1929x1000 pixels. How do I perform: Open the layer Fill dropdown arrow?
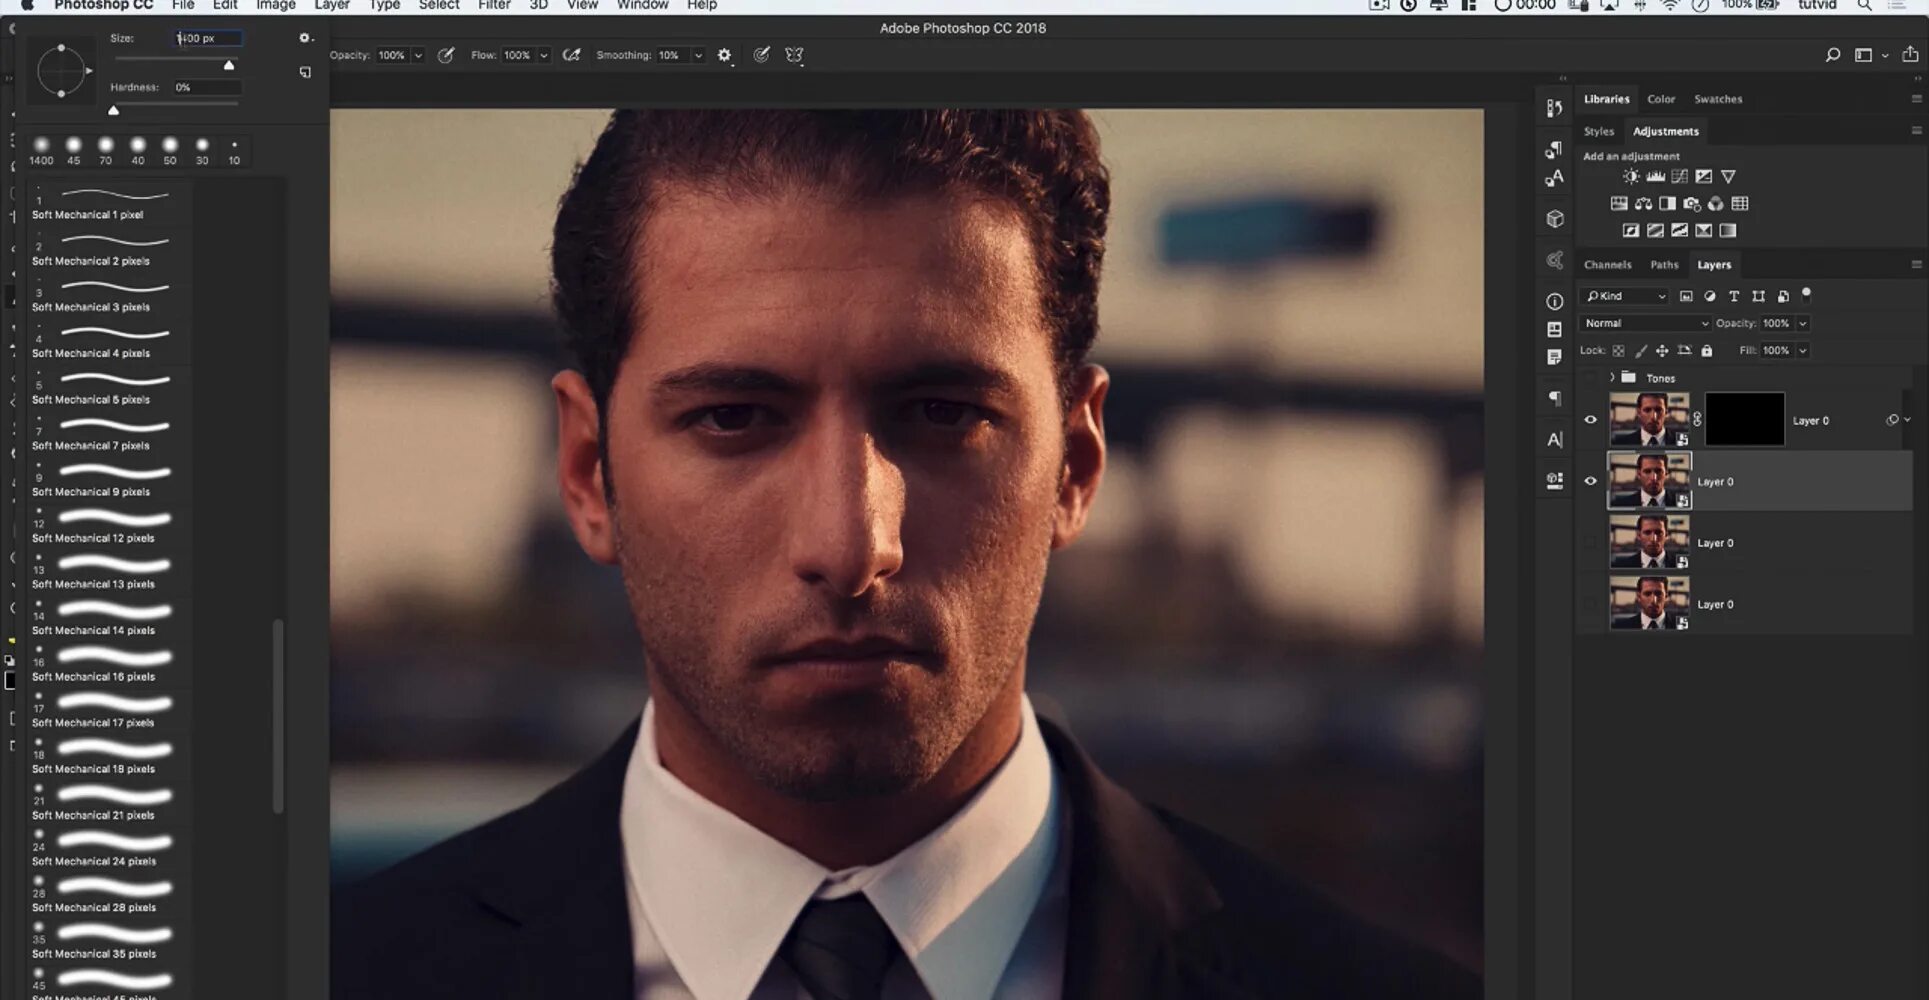(1803, 351)
